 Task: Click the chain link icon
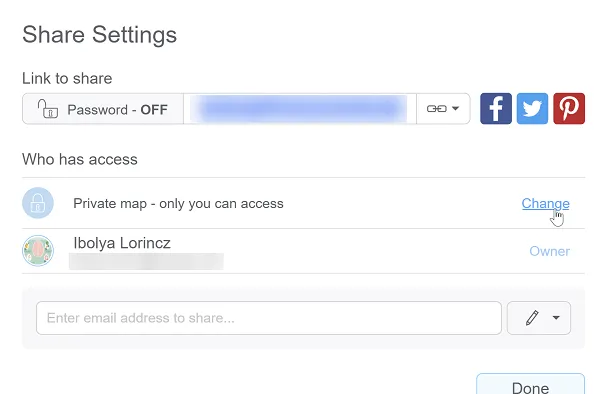pos(437,109)
